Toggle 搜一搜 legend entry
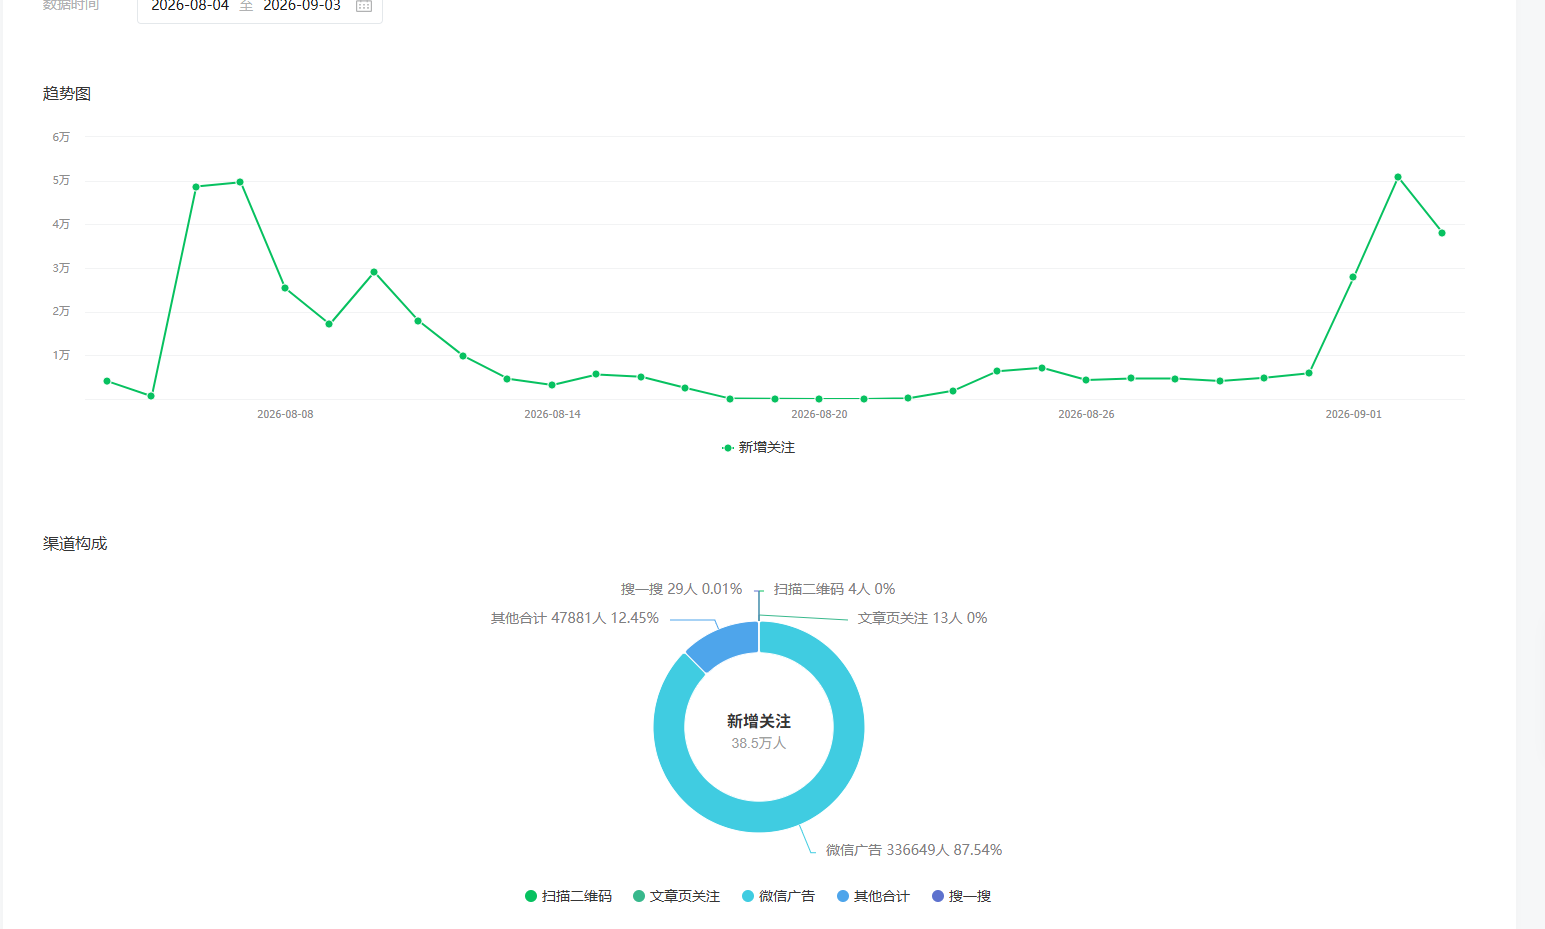This screenshot has height=929, width=1545. (961, 896)
